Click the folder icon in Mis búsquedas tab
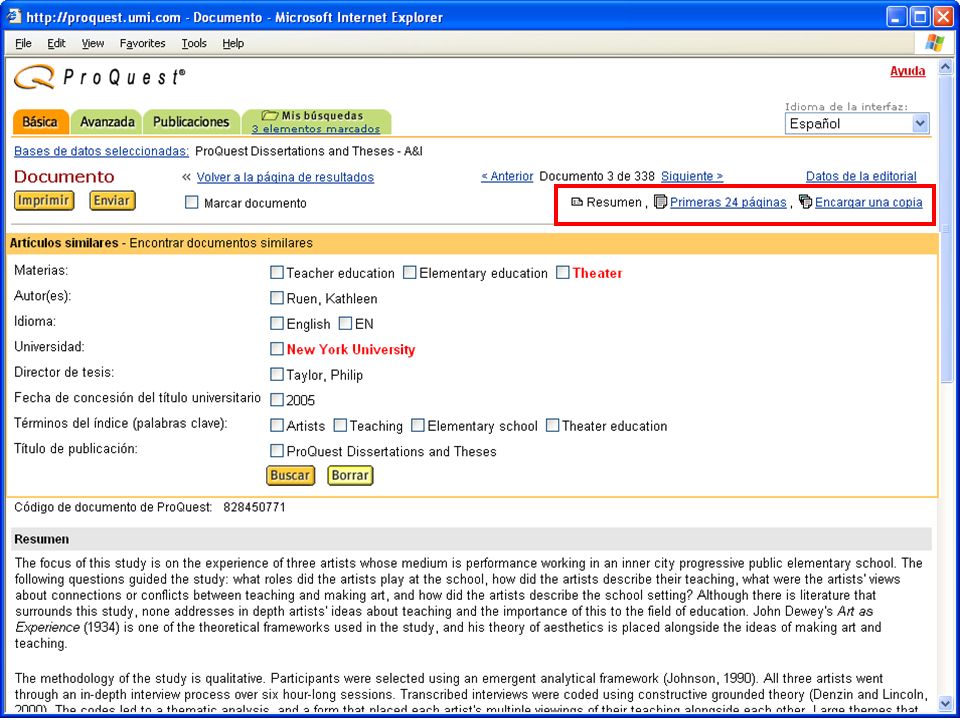Viewport: 960px width, 720px height. pyautogui.click(x=270, y=115)
